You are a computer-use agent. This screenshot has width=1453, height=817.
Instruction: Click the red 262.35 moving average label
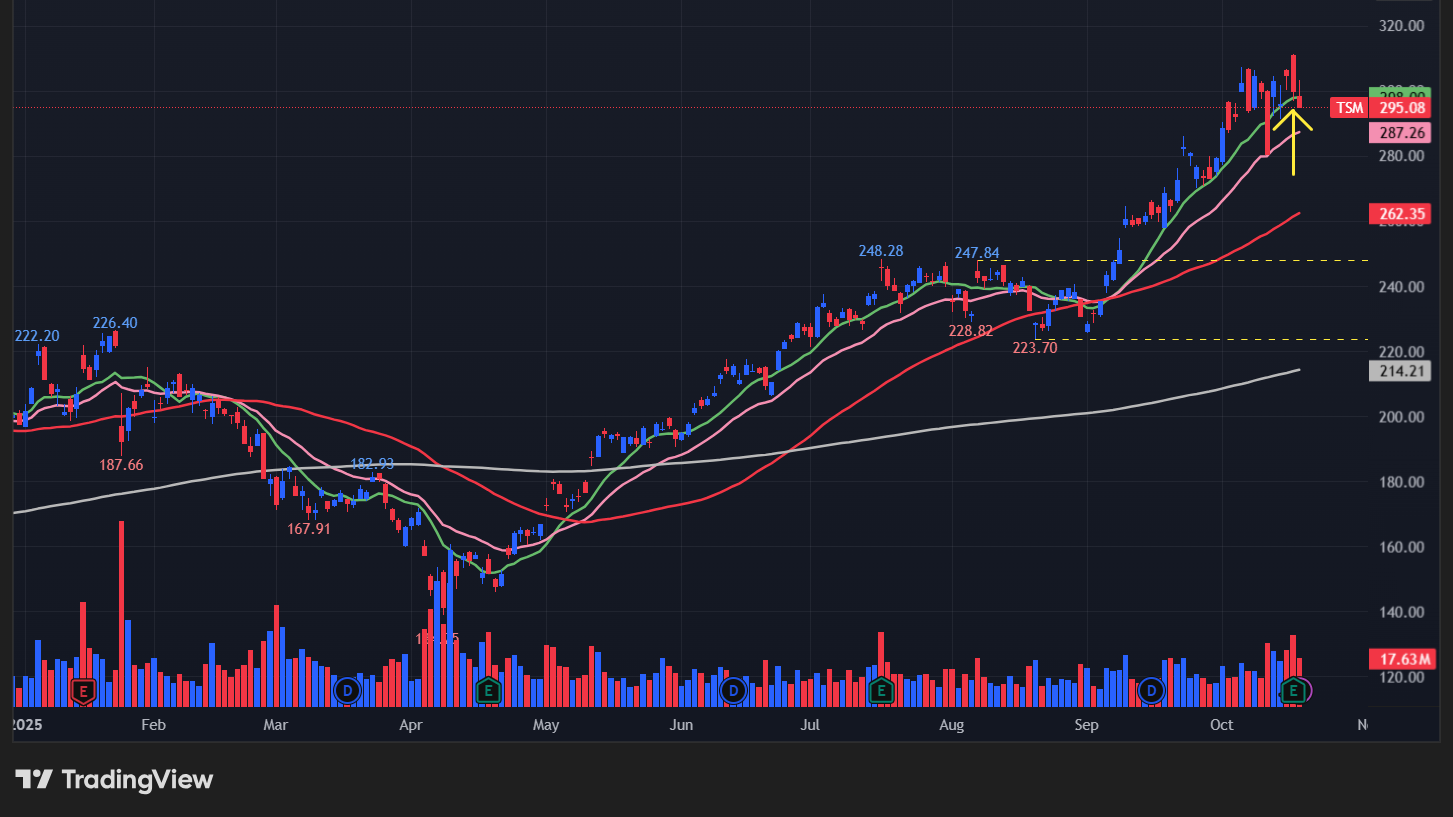pyautogui.click(x=1399, y=213)
